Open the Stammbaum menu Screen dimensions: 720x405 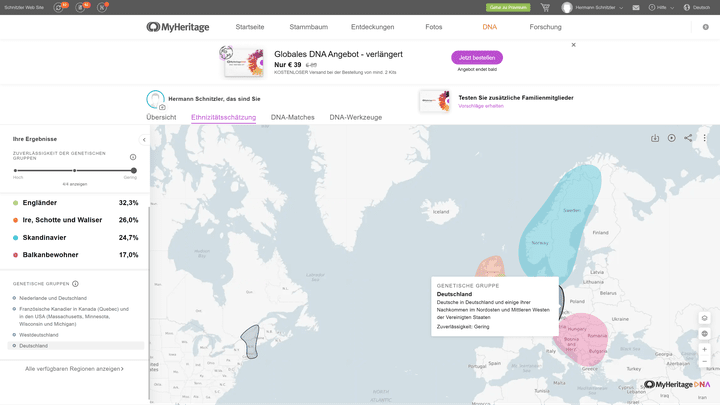point(309,27)
